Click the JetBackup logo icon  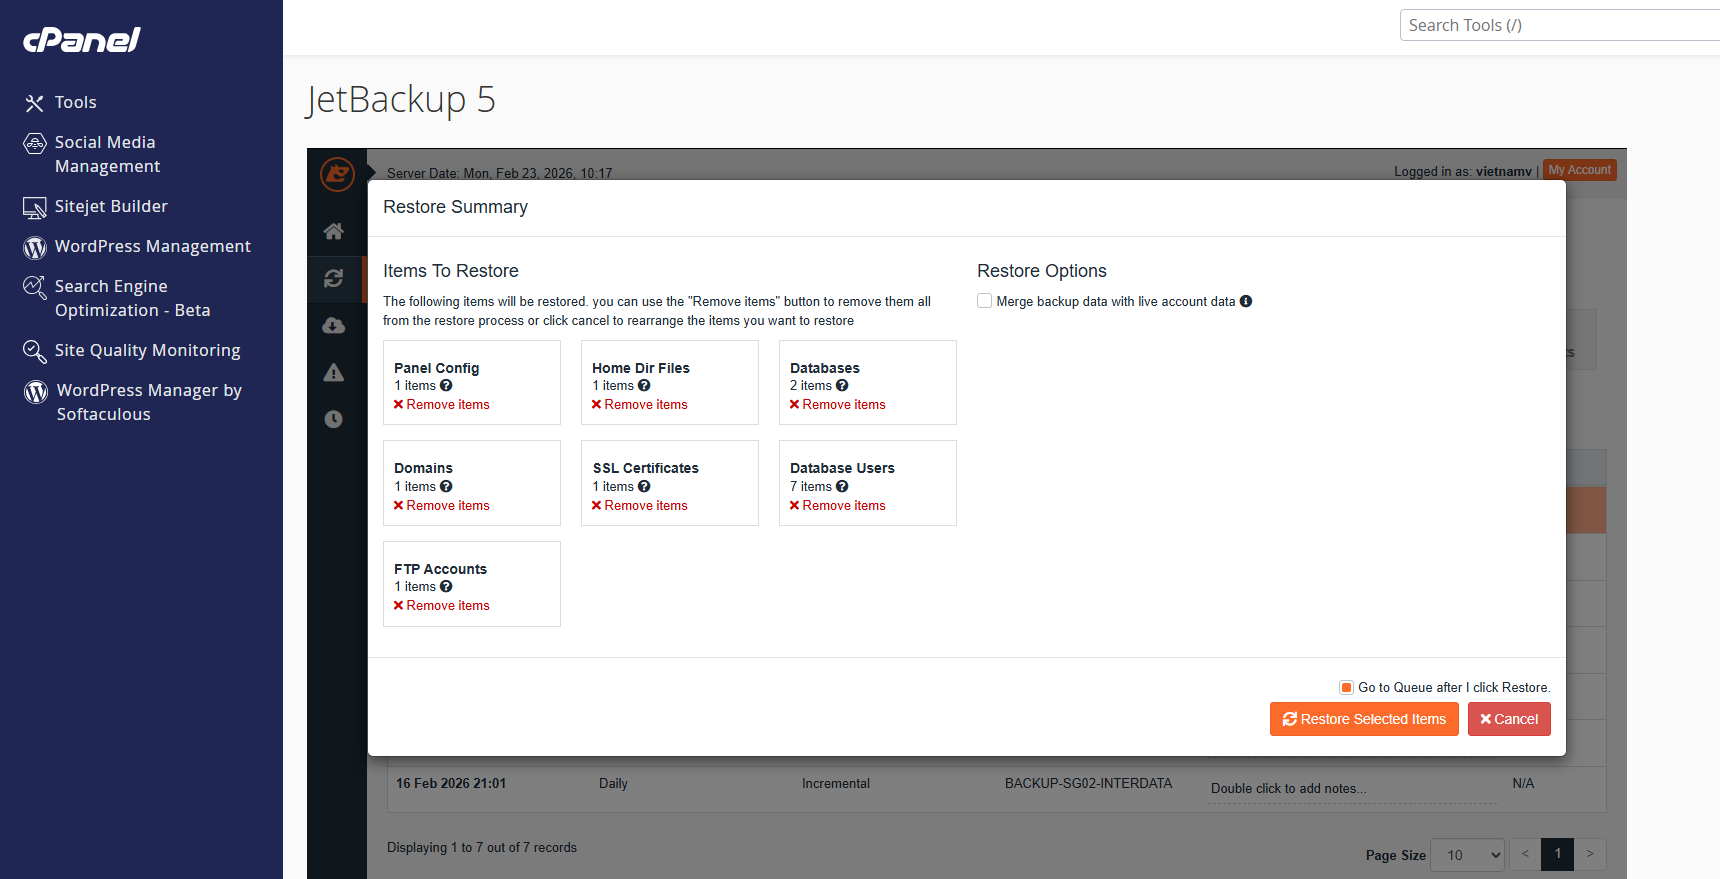point(337,174)
